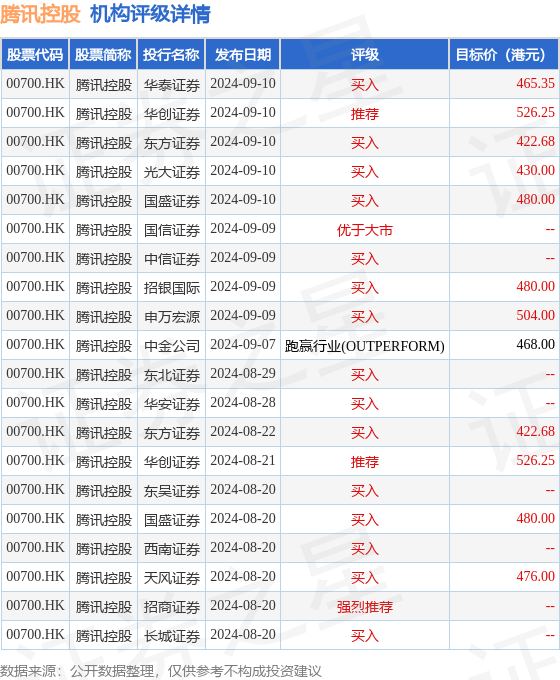This screenshot has height=680, width=560.
Task: Click the 目标价（港元） column header
Action: 504,55
